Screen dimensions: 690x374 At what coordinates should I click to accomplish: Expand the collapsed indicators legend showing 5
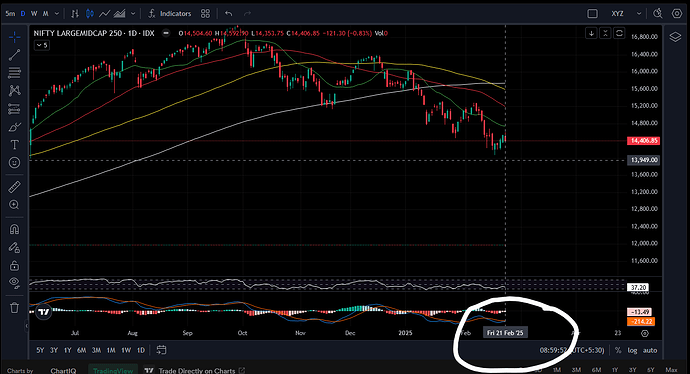pyautogui.click(x=42, y=45)
